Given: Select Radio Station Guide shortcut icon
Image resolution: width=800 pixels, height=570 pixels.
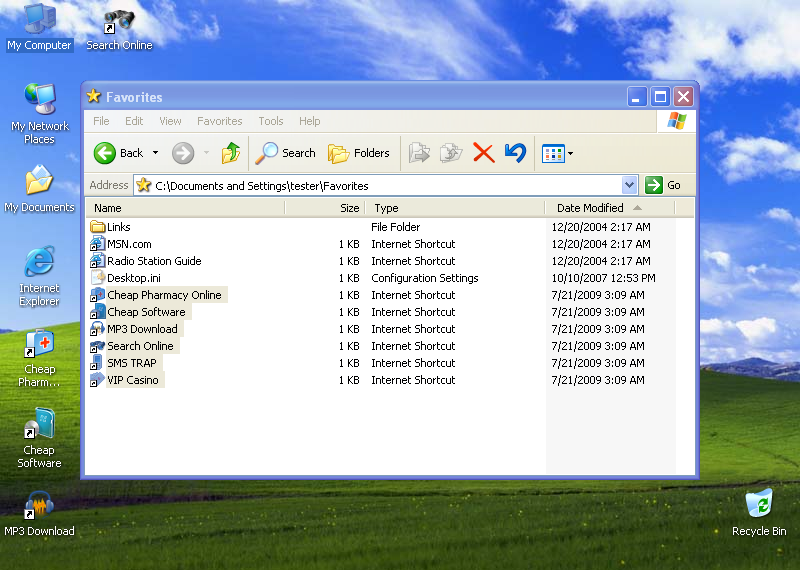Looking at the screenshot, I should (x=97, y=260).
